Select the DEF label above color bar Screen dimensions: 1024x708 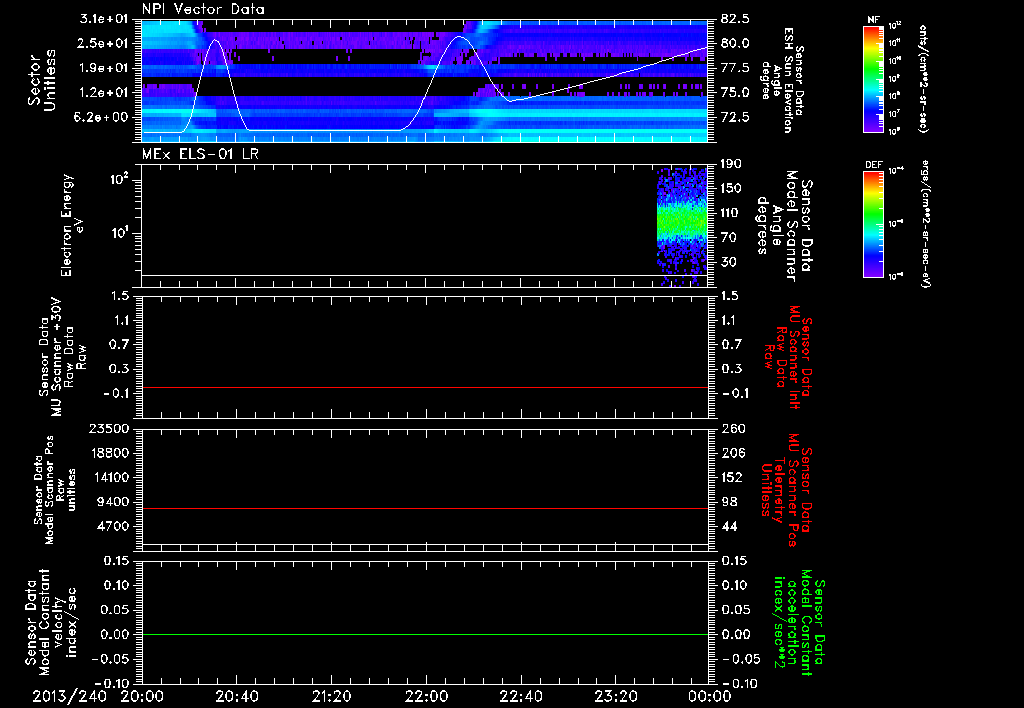tap(874, 165)
